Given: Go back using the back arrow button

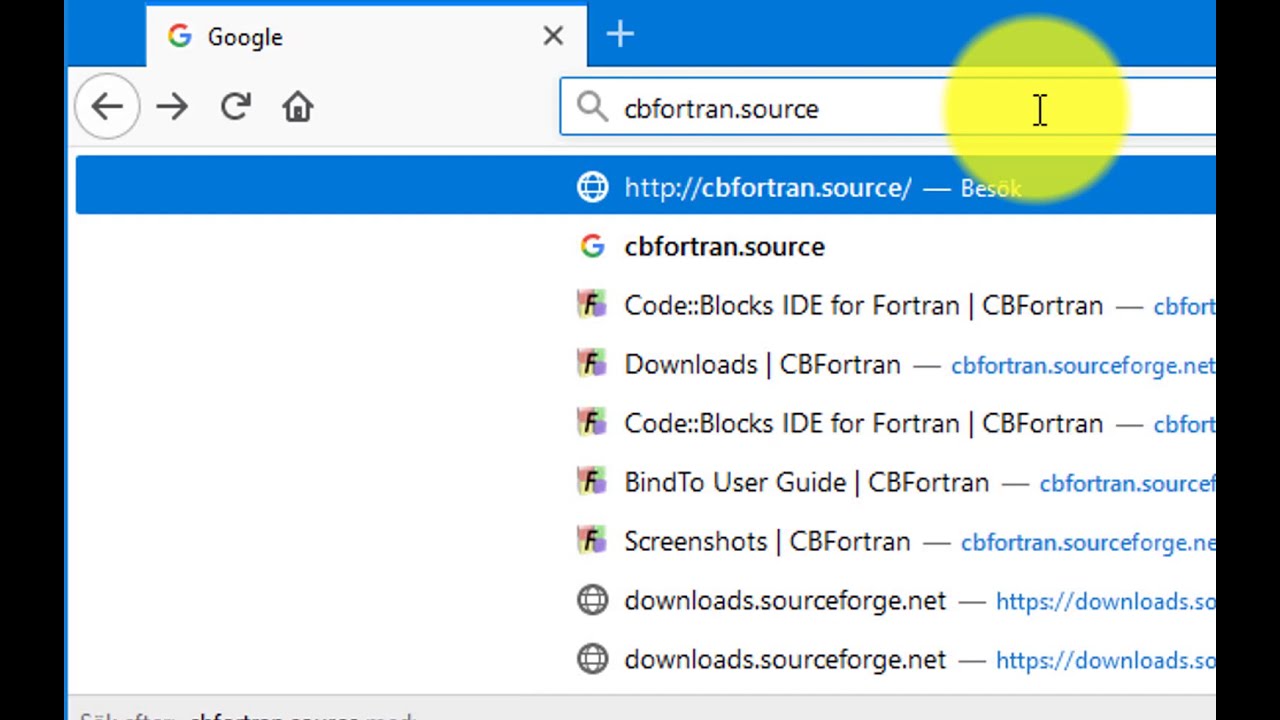Looking at the screenshot, I should tap(107, 107).
